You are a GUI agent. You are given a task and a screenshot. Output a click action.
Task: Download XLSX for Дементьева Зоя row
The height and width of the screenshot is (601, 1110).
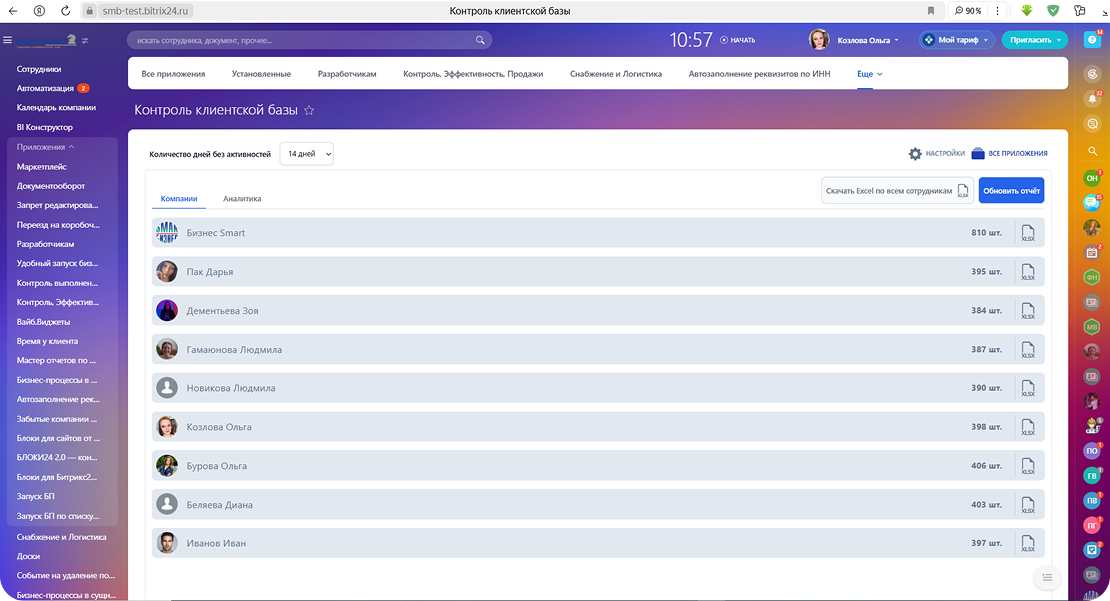(1028, 311)
